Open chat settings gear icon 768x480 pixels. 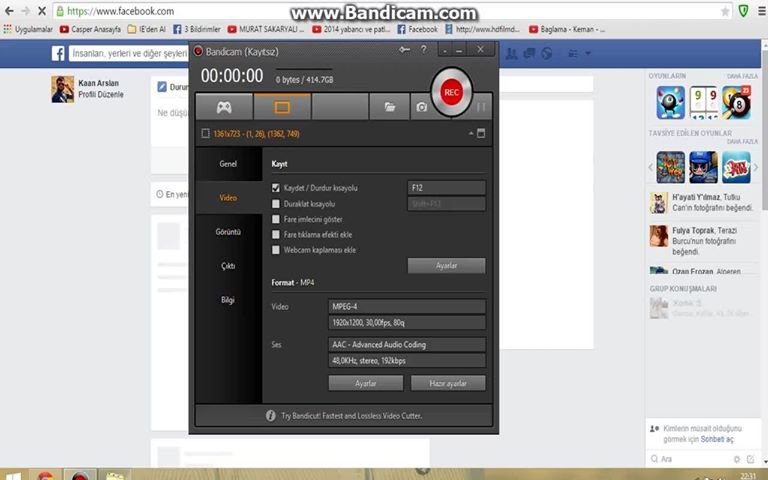click(x=737, y=459)
